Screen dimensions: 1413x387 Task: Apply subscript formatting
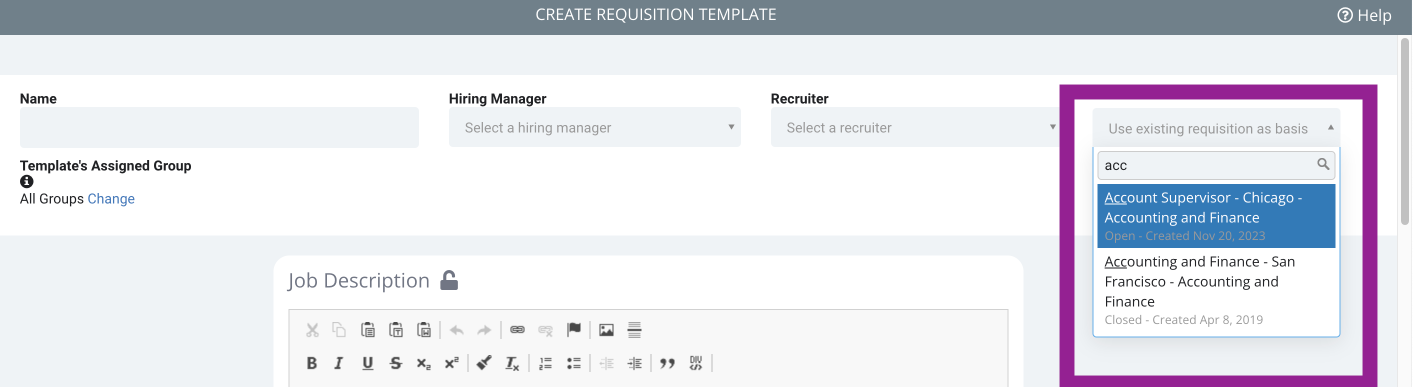[x=424, y=363]
